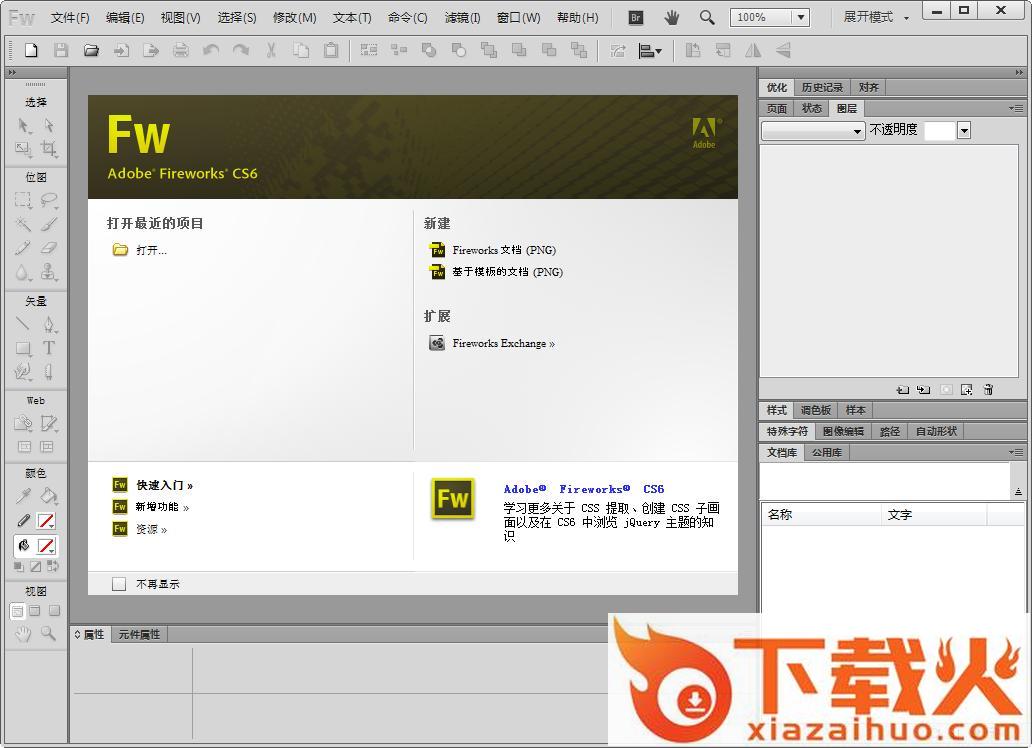
Task: Select the Magic Wand tool
Action: 23,224
